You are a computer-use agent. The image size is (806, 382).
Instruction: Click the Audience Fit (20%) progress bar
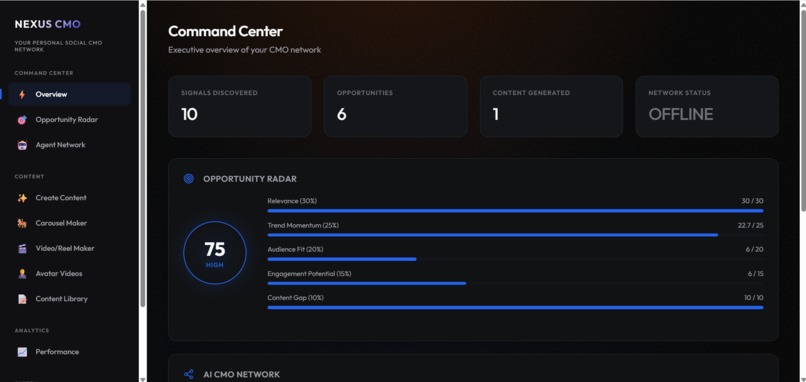pos(515,259)
